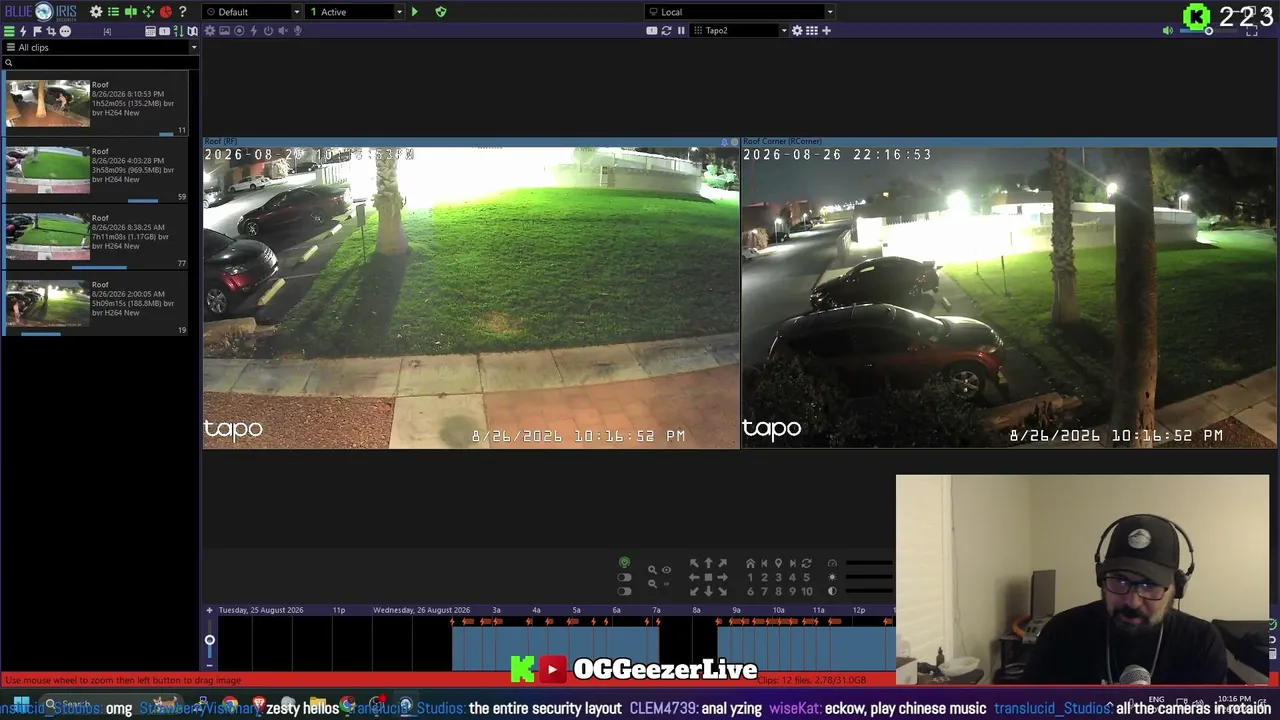Click the upper magnifier zoom icon
Screen dimensions: 1280x720
(x=652, y=570)
